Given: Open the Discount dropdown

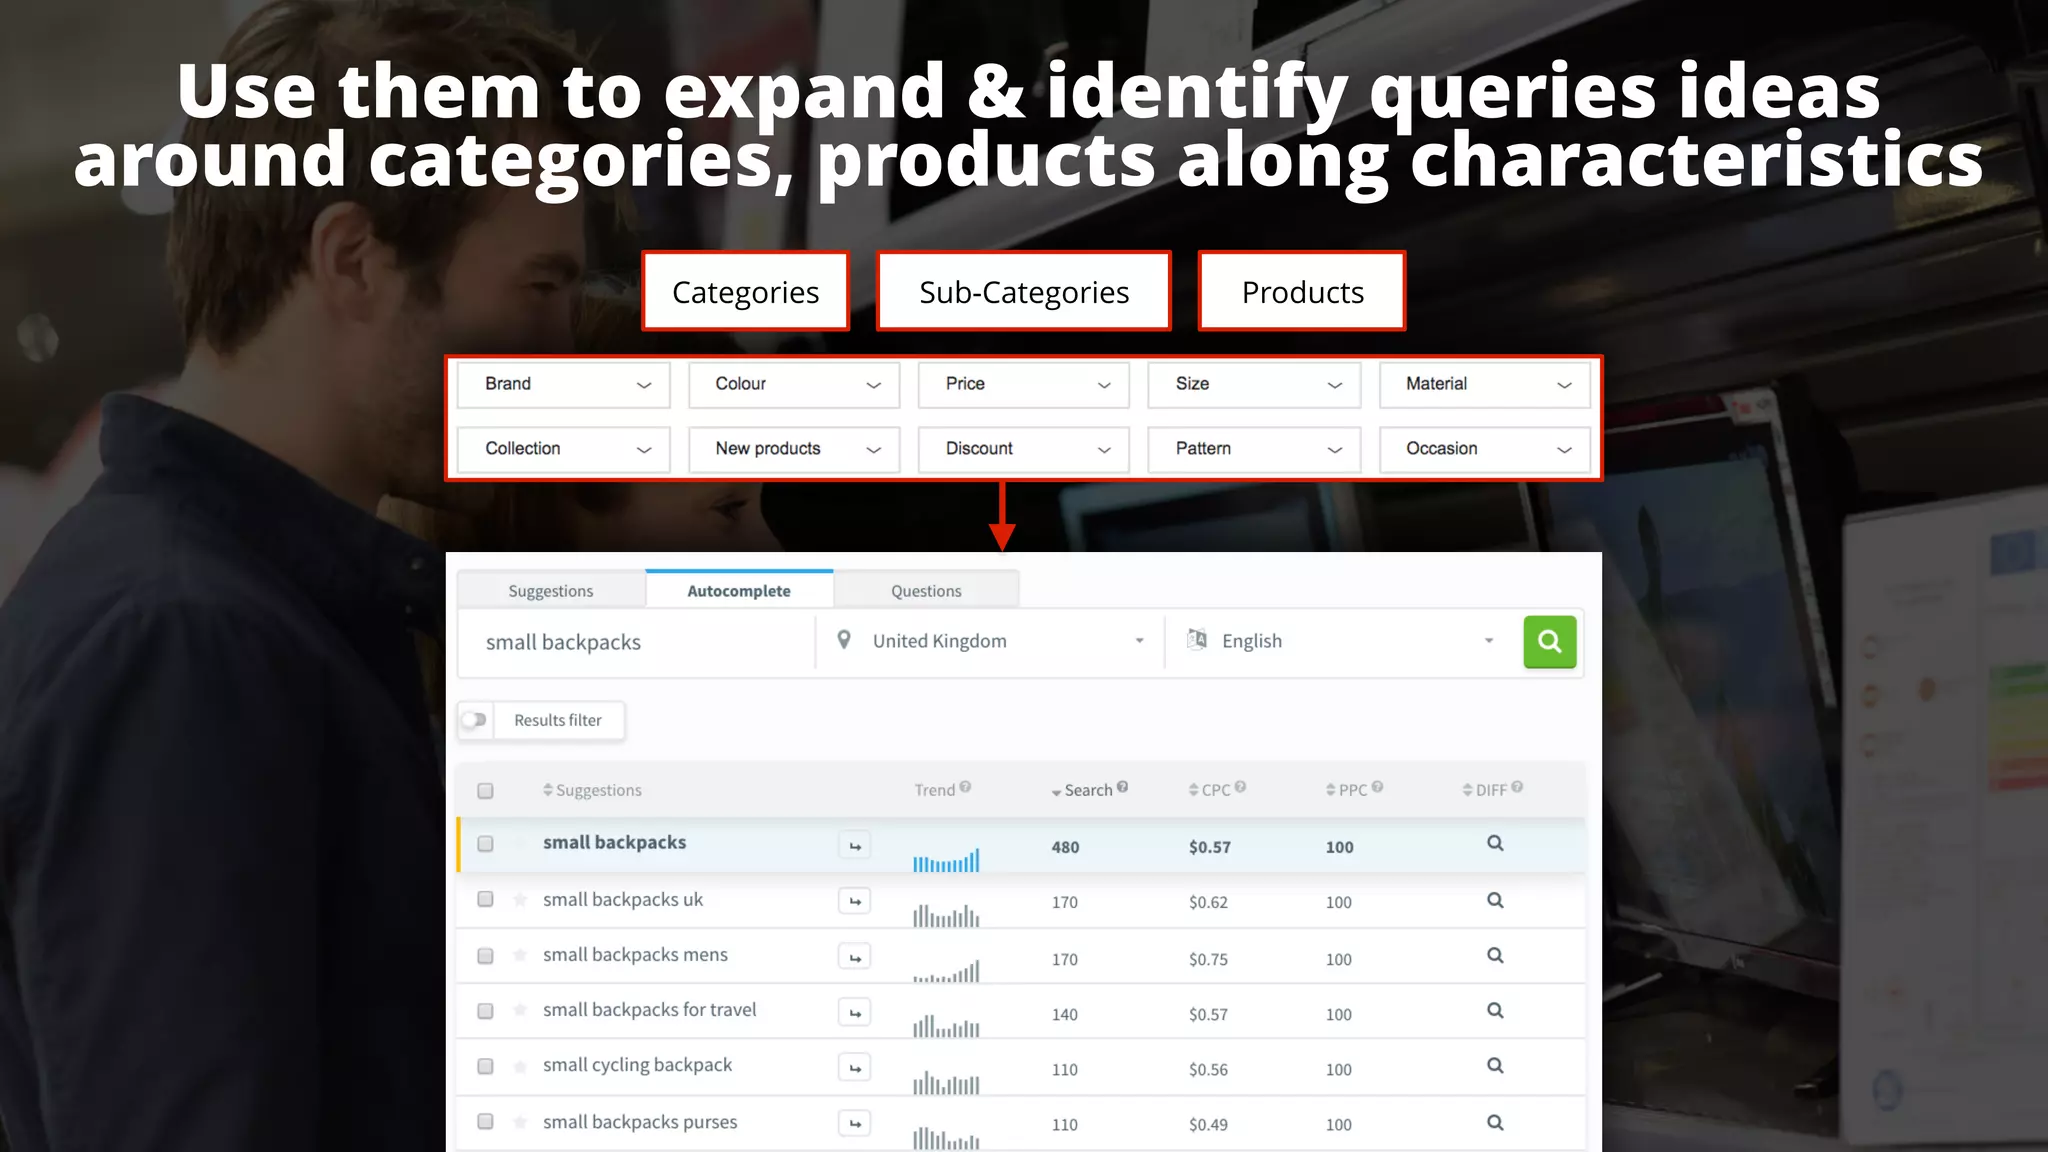Looking at the screenshot, I should click(x=1024, y=450).
